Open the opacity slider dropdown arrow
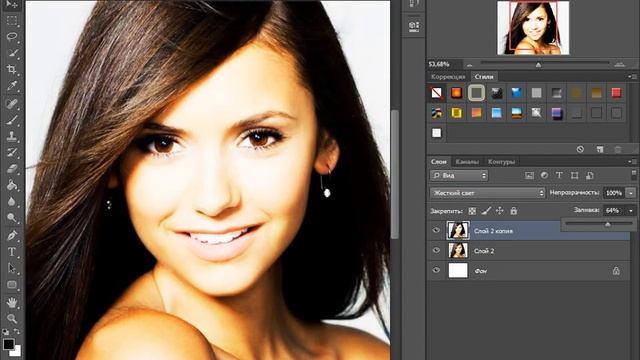The width and height of the screenshot is (640, 360). click(x=631, y=193)
